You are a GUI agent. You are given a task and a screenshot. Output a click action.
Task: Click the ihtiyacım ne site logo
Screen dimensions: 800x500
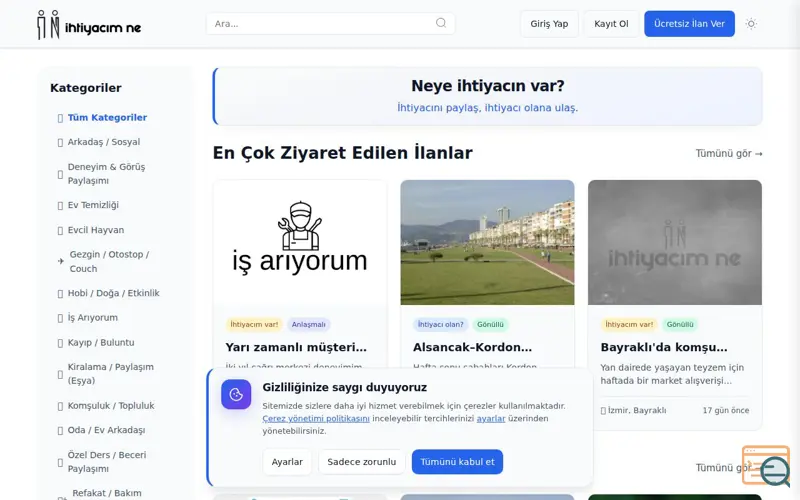tap(89, 24)
